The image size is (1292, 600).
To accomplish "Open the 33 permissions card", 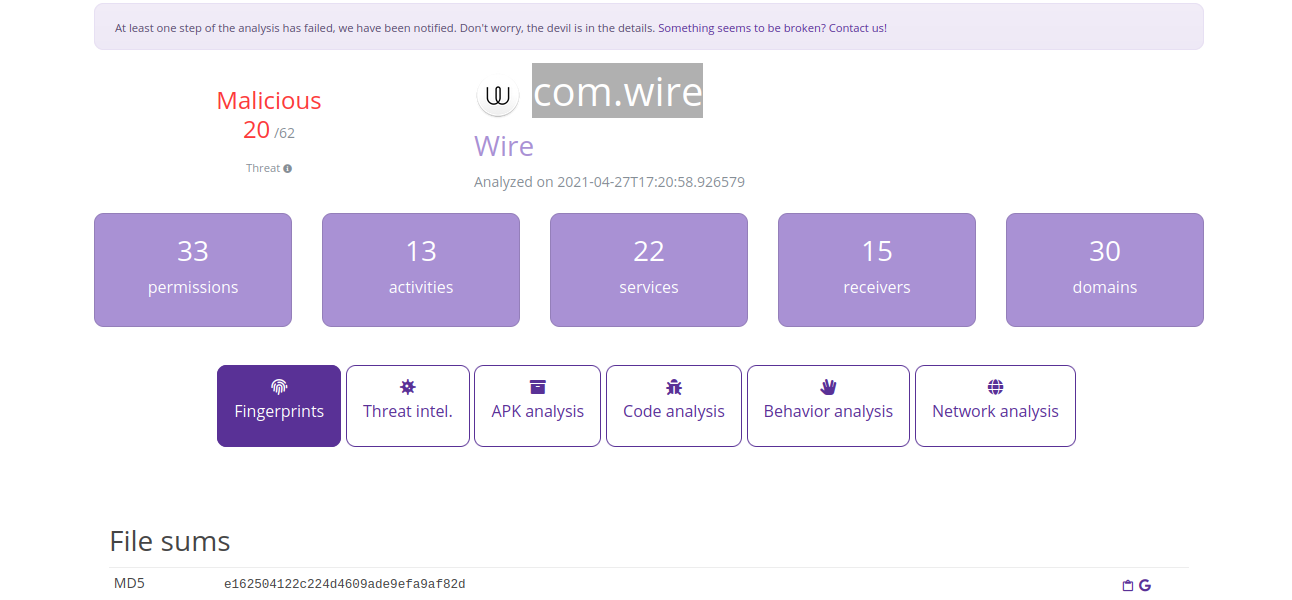I will [193, 270].
